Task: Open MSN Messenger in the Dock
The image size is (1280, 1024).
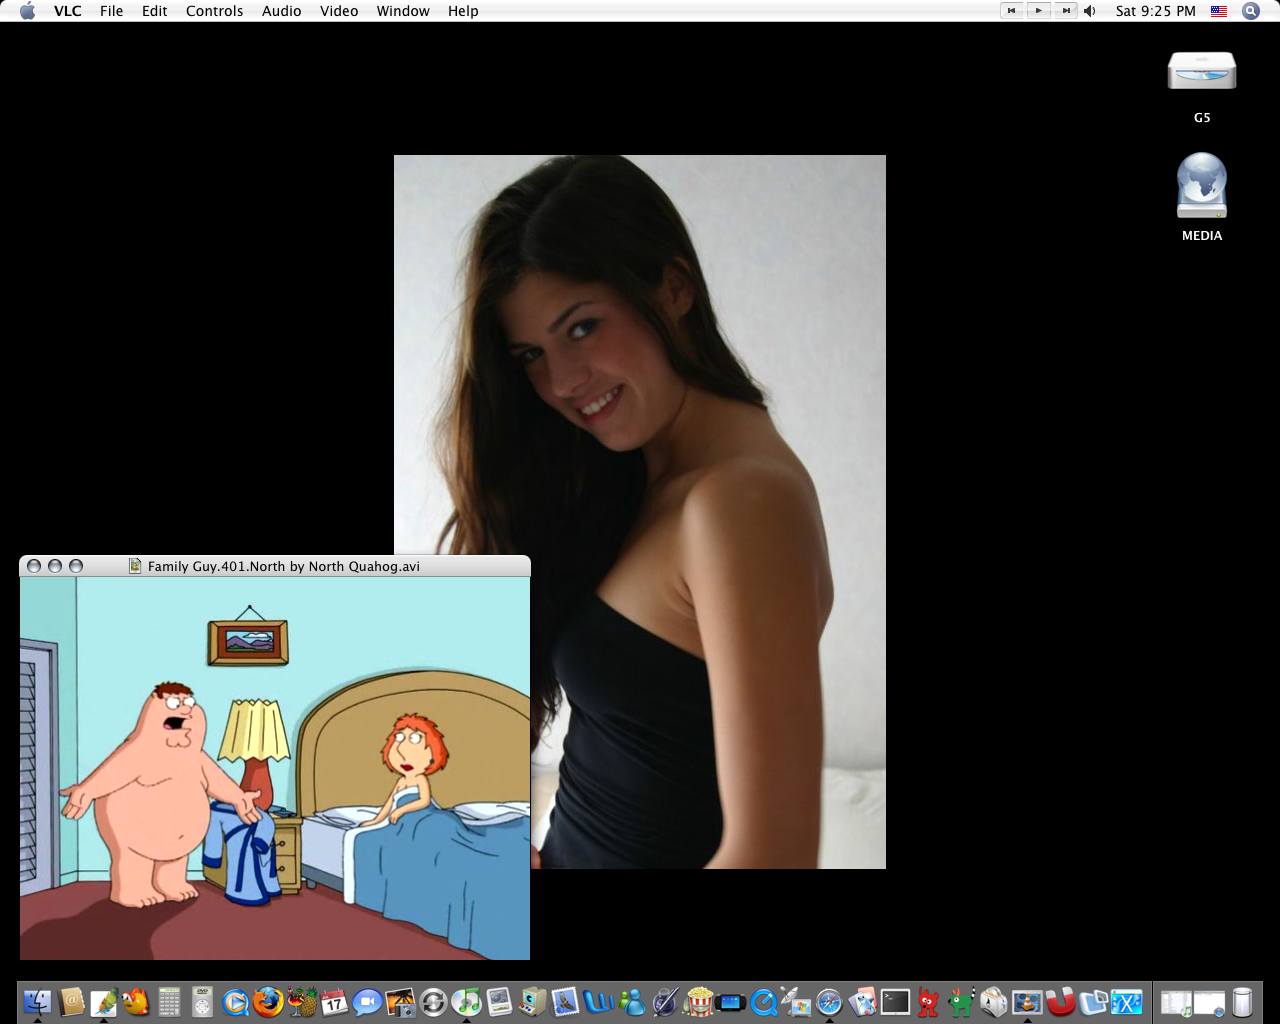Action: click(x=631, y=1002)
